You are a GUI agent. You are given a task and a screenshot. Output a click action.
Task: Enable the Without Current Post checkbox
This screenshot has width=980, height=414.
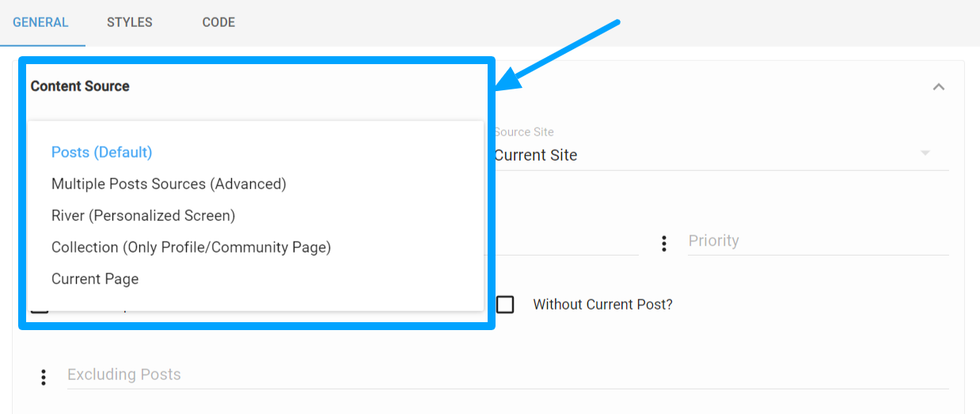point(506,304)
